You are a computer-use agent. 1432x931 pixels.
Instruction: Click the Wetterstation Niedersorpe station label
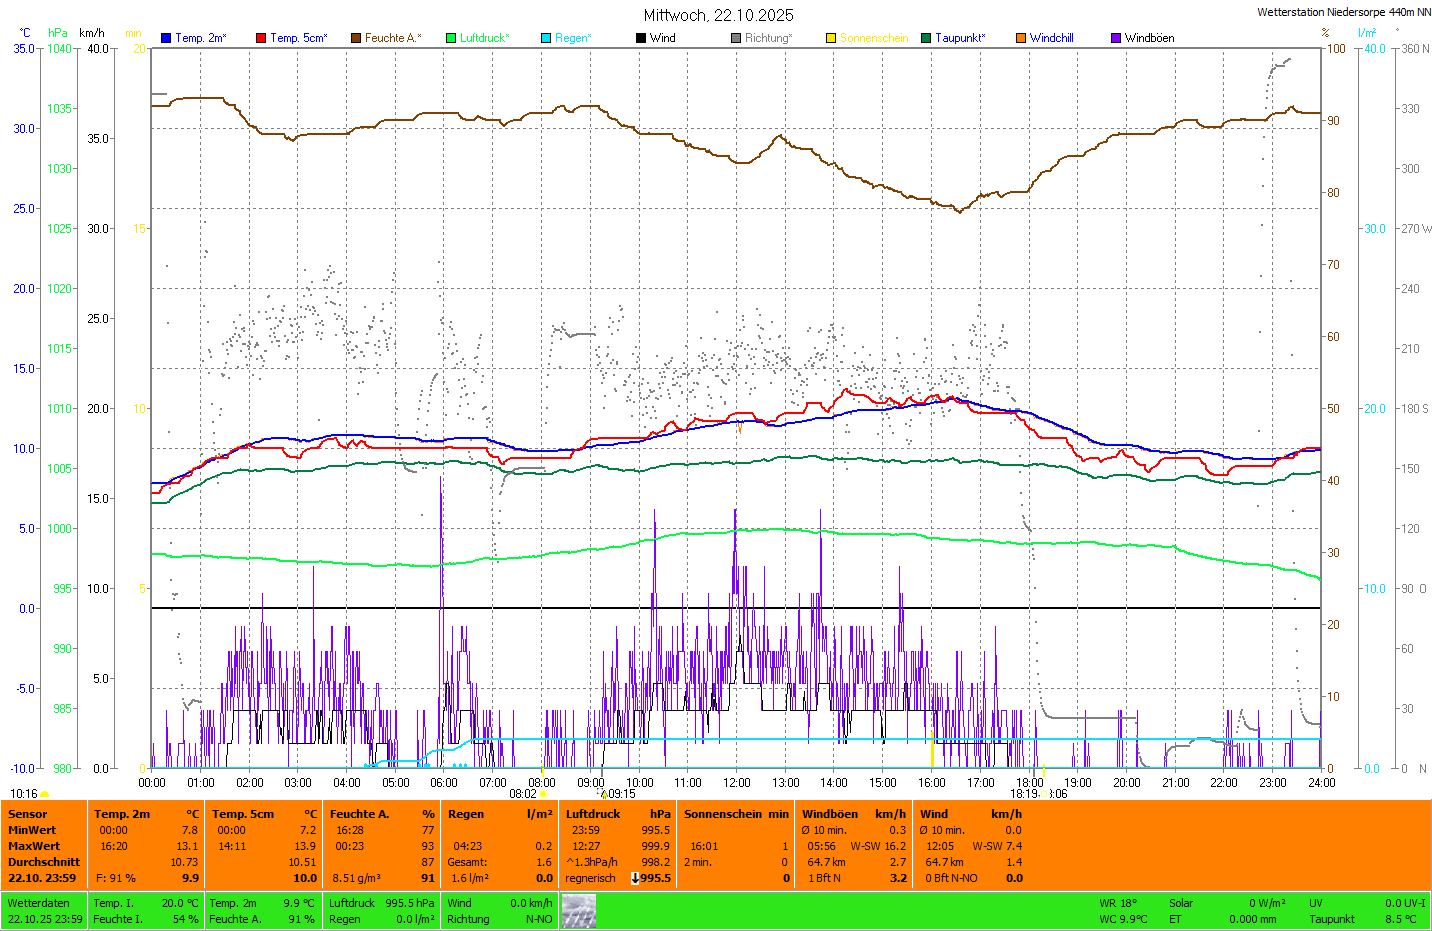[x=1343, y=12]
